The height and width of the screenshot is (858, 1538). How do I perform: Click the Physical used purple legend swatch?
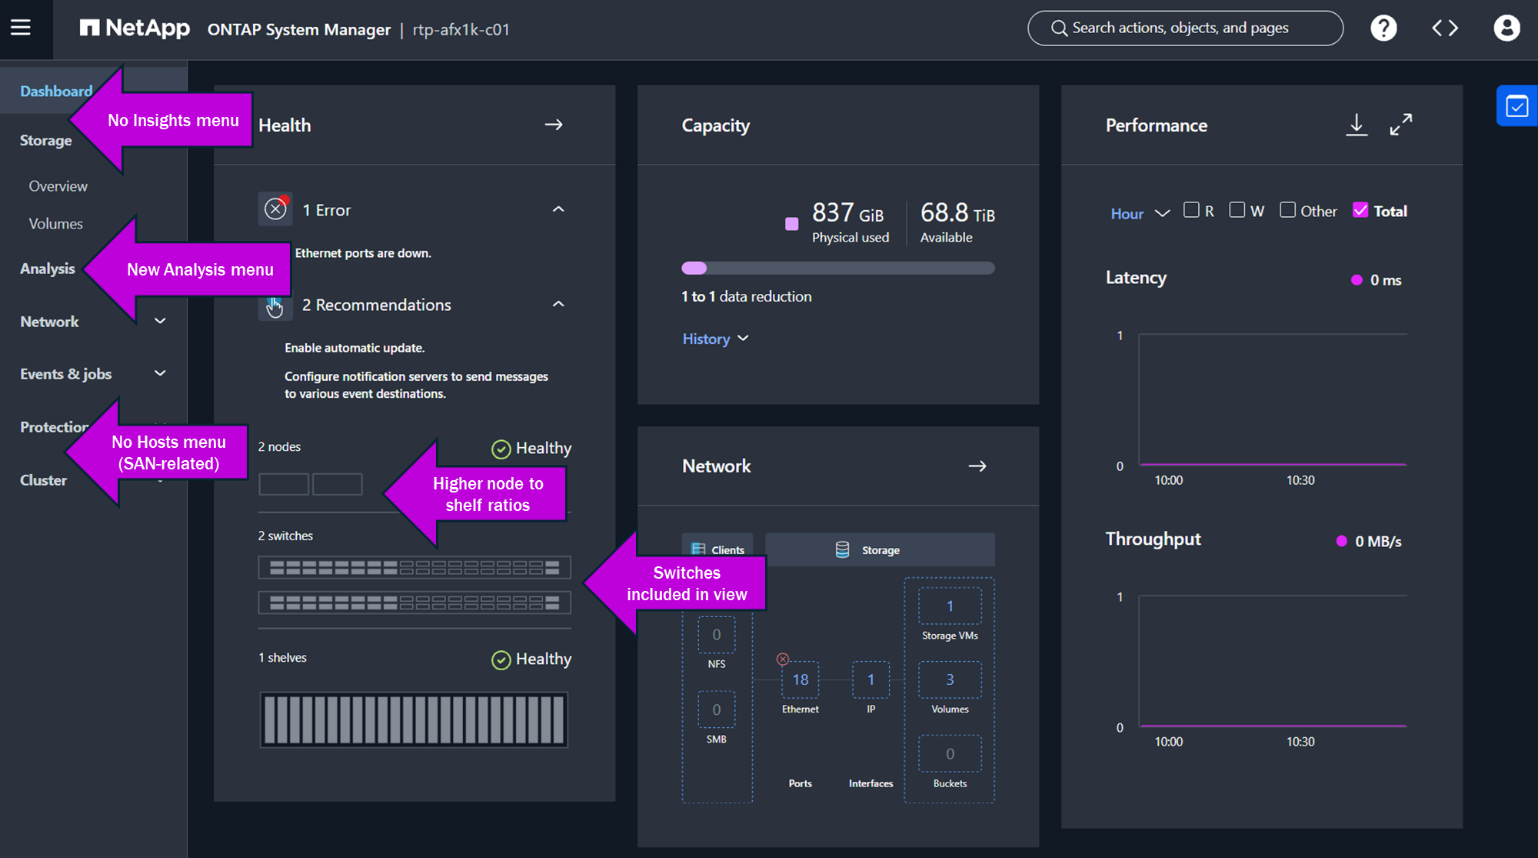[x=792, y=224]
